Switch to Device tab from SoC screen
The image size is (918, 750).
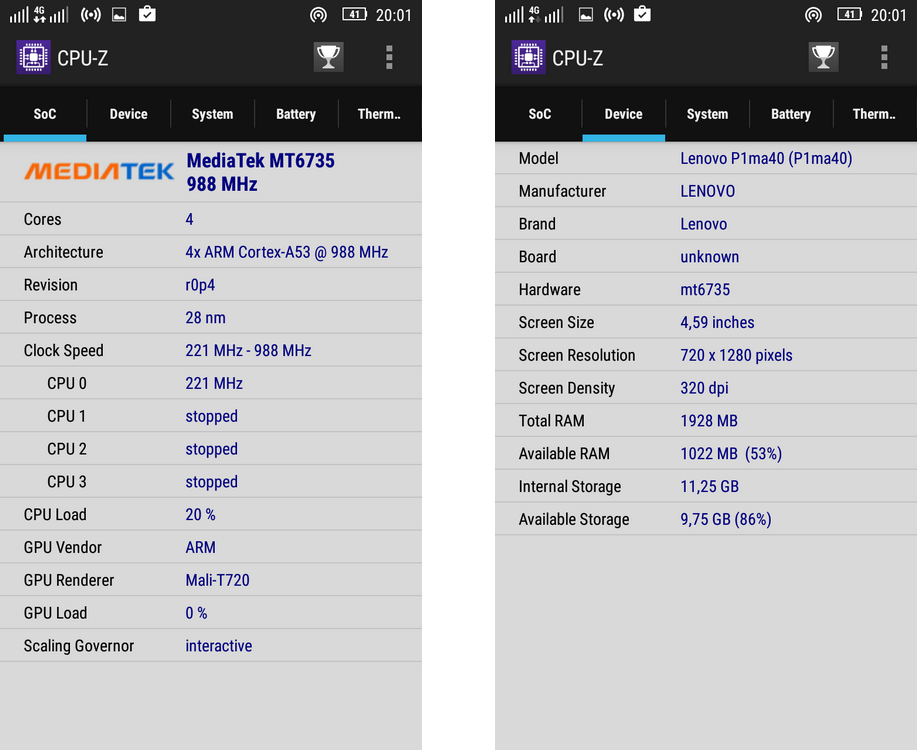(x=129, y=114)
